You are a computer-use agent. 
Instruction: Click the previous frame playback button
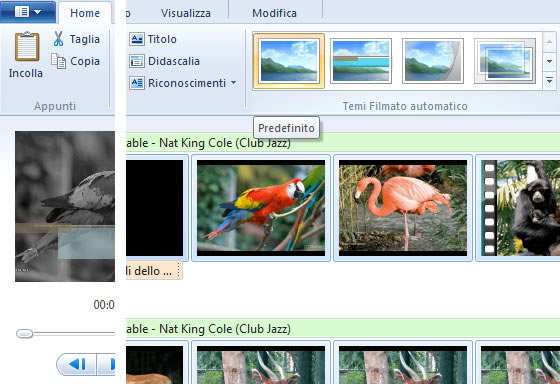(76, 364)
